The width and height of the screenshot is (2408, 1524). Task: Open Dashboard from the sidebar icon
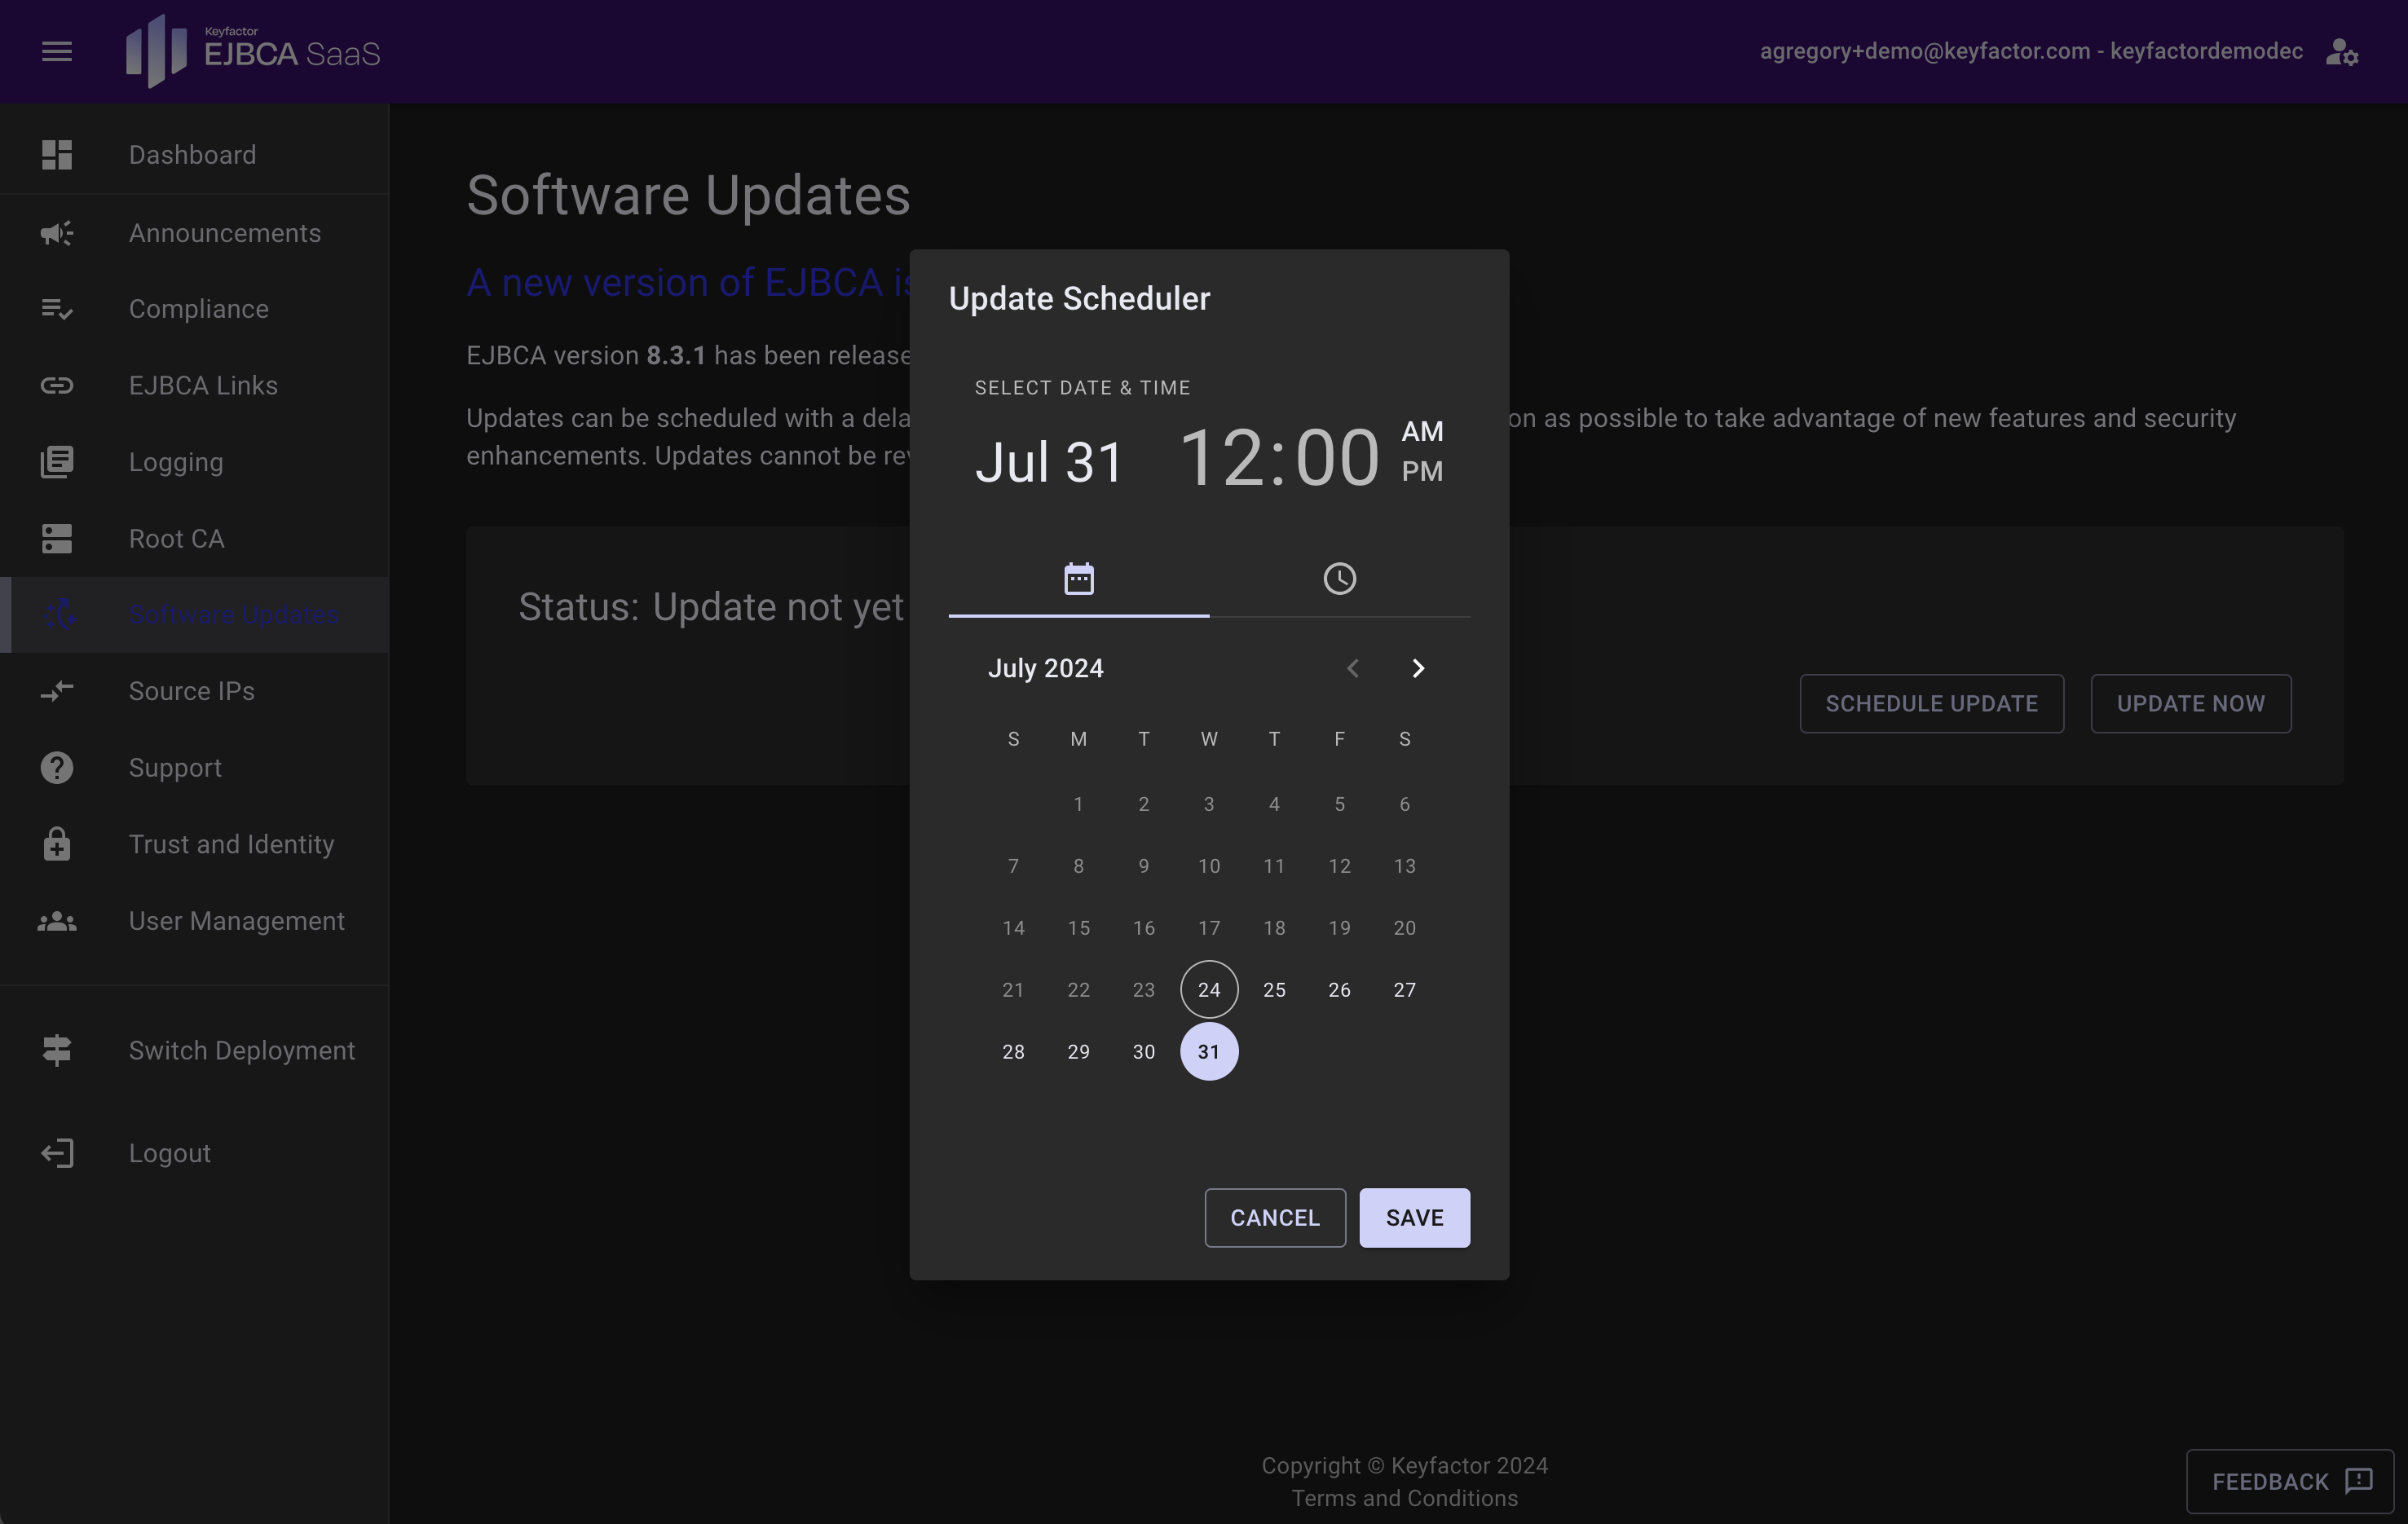57,155
